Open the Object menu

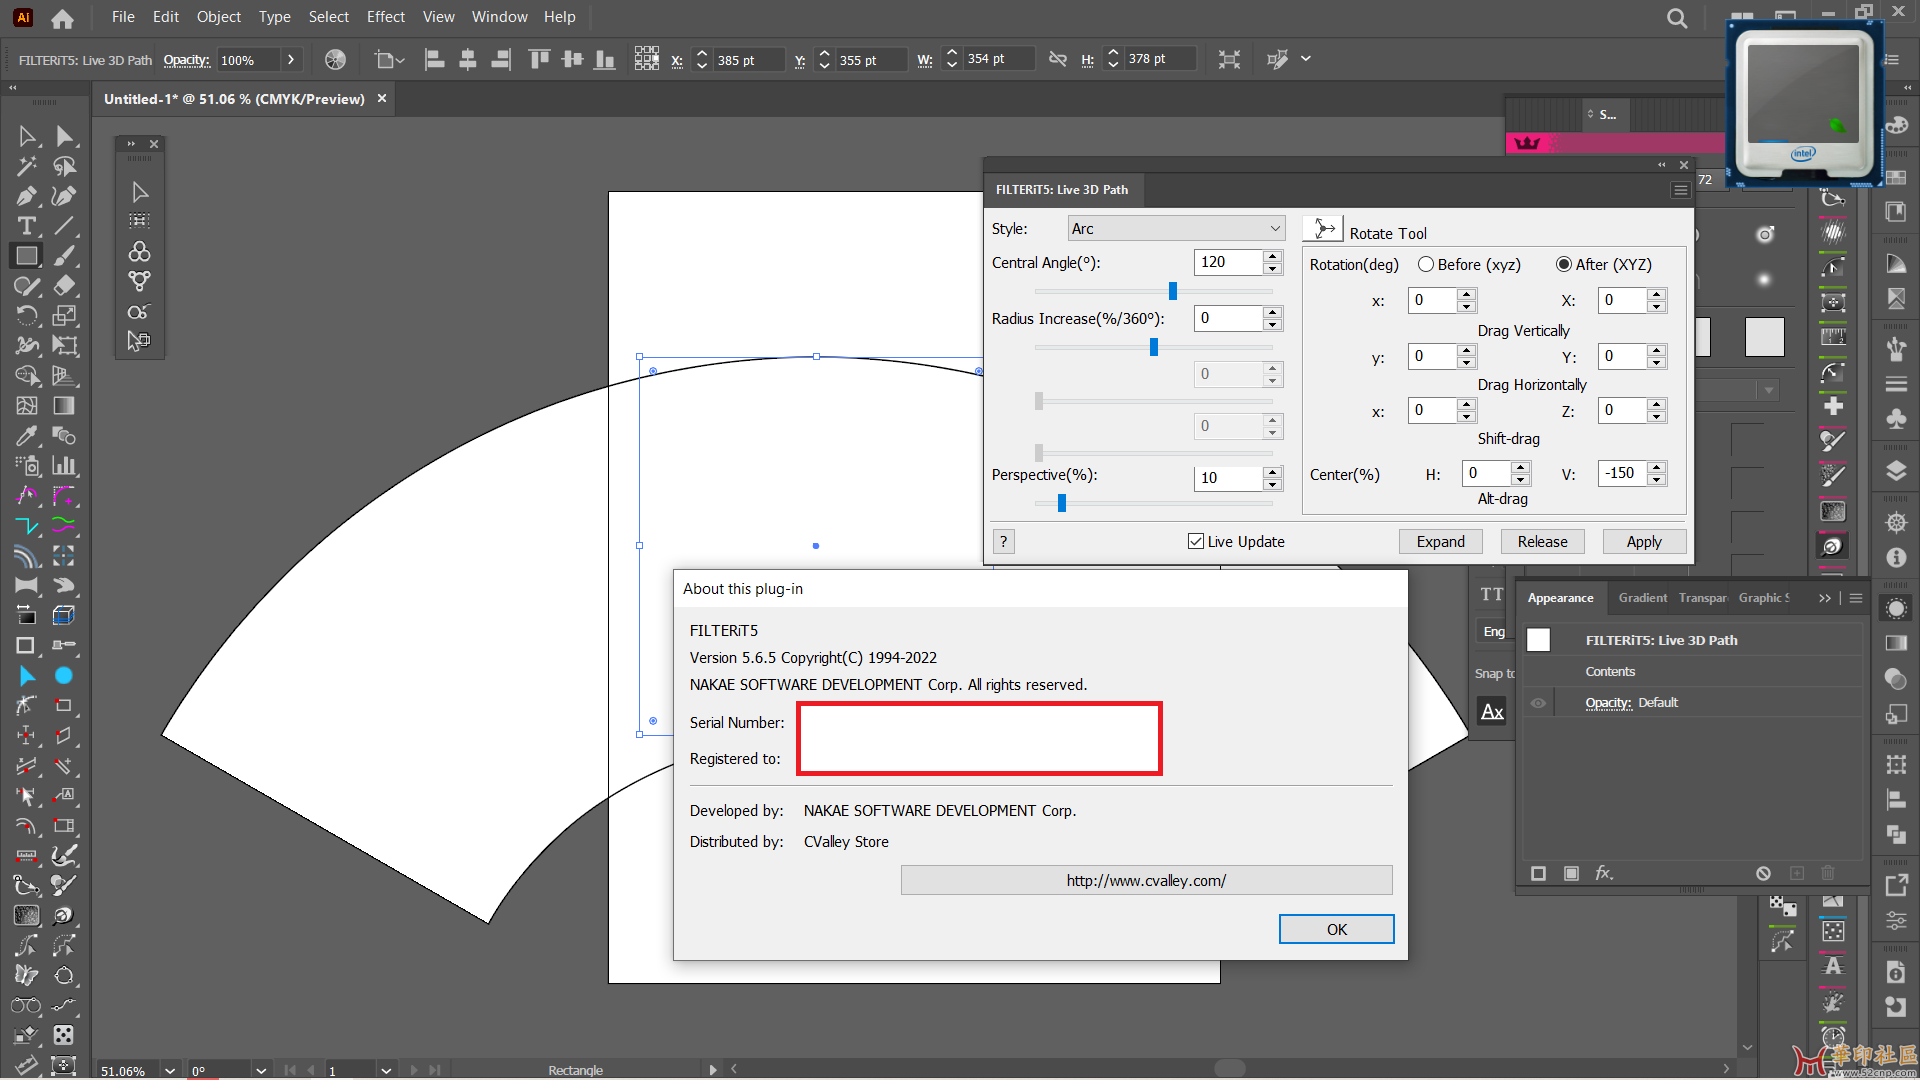[219, 17]
